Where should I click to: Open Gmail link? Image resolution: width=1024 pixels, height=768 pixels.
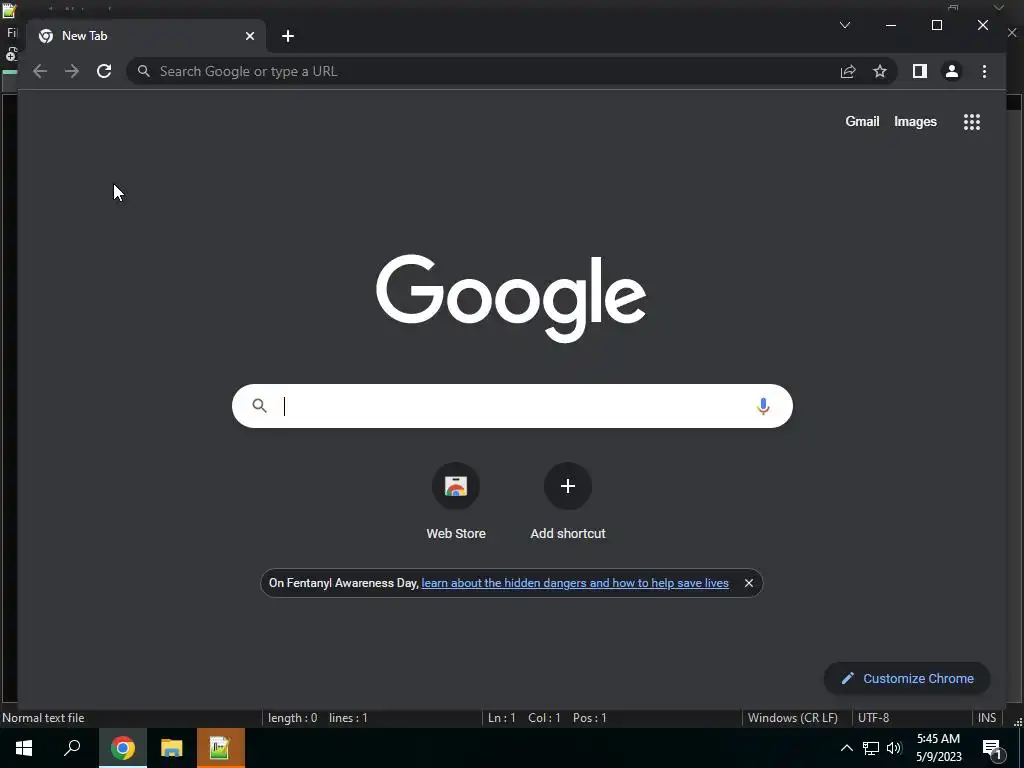pyautogui.click(x=862, y=121)
